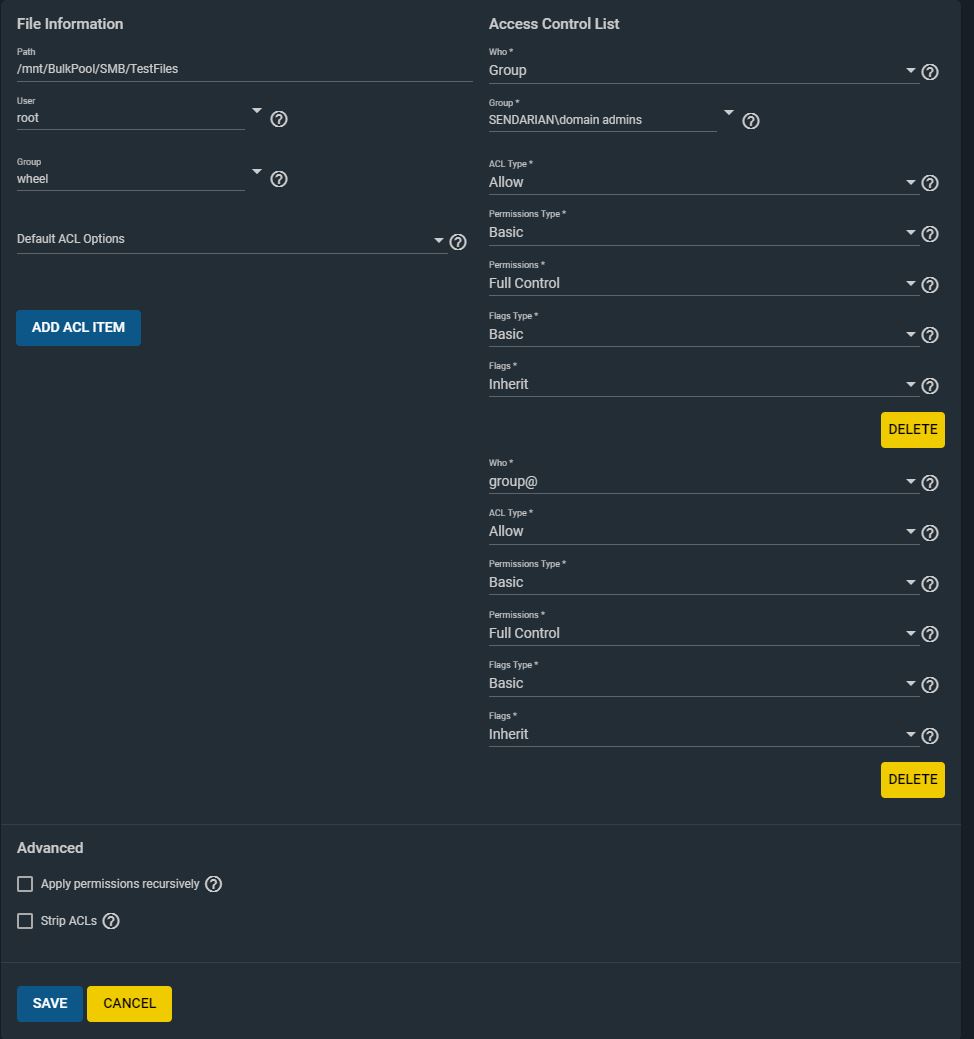Open second entry's Flags Inherit dropdown
This screenshot has width=974, height=1039.
tap(704, 734)
